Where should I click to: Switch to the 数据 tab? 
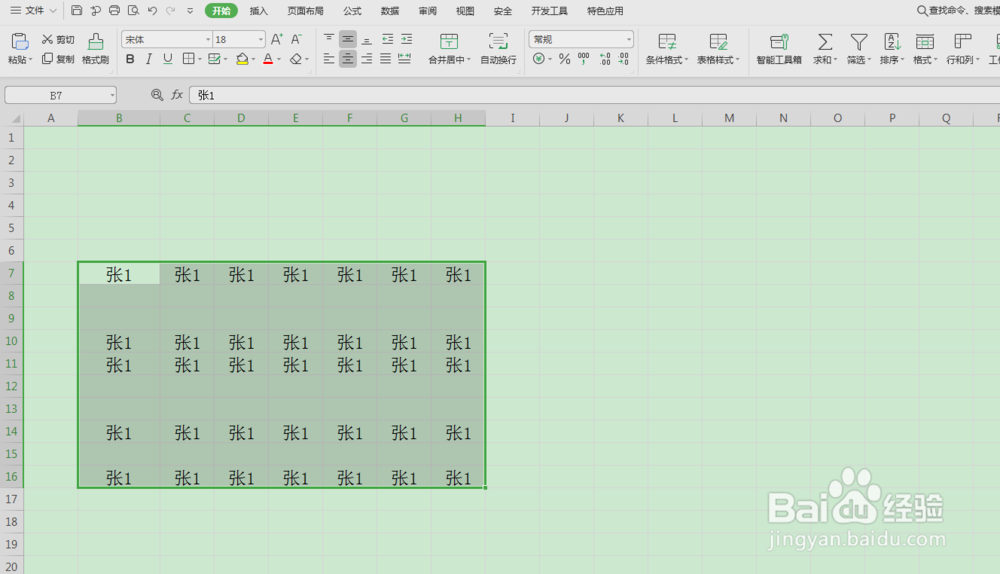[390, 11]
